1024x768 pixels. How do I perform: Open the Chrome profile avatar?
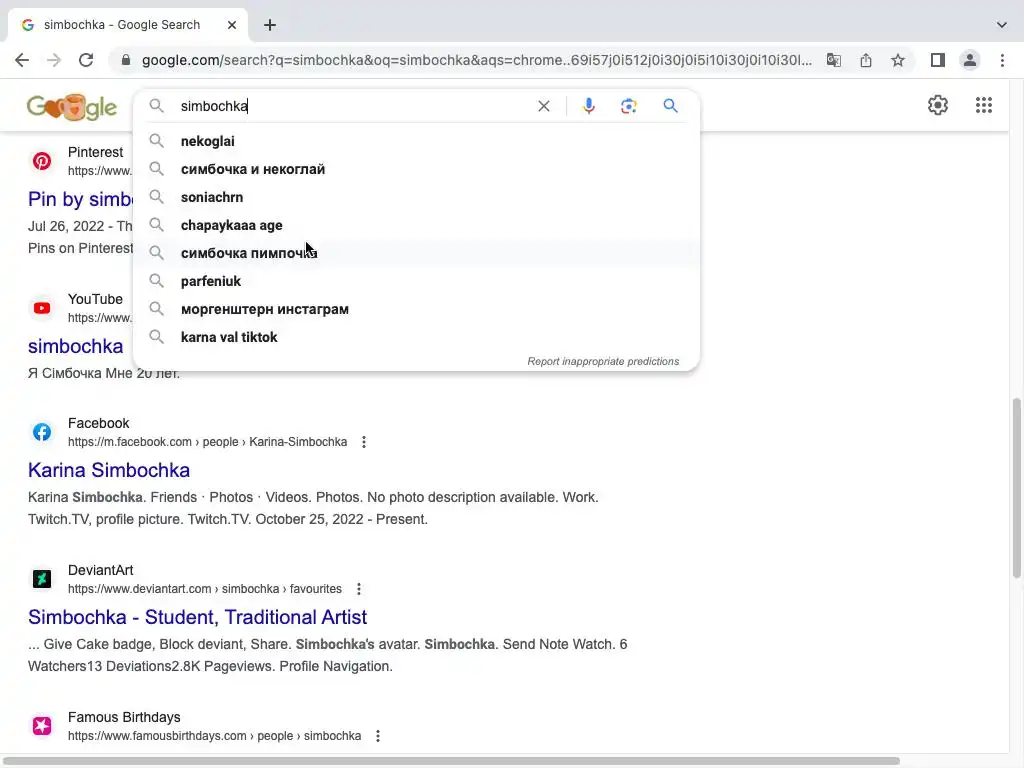[970, 60]
